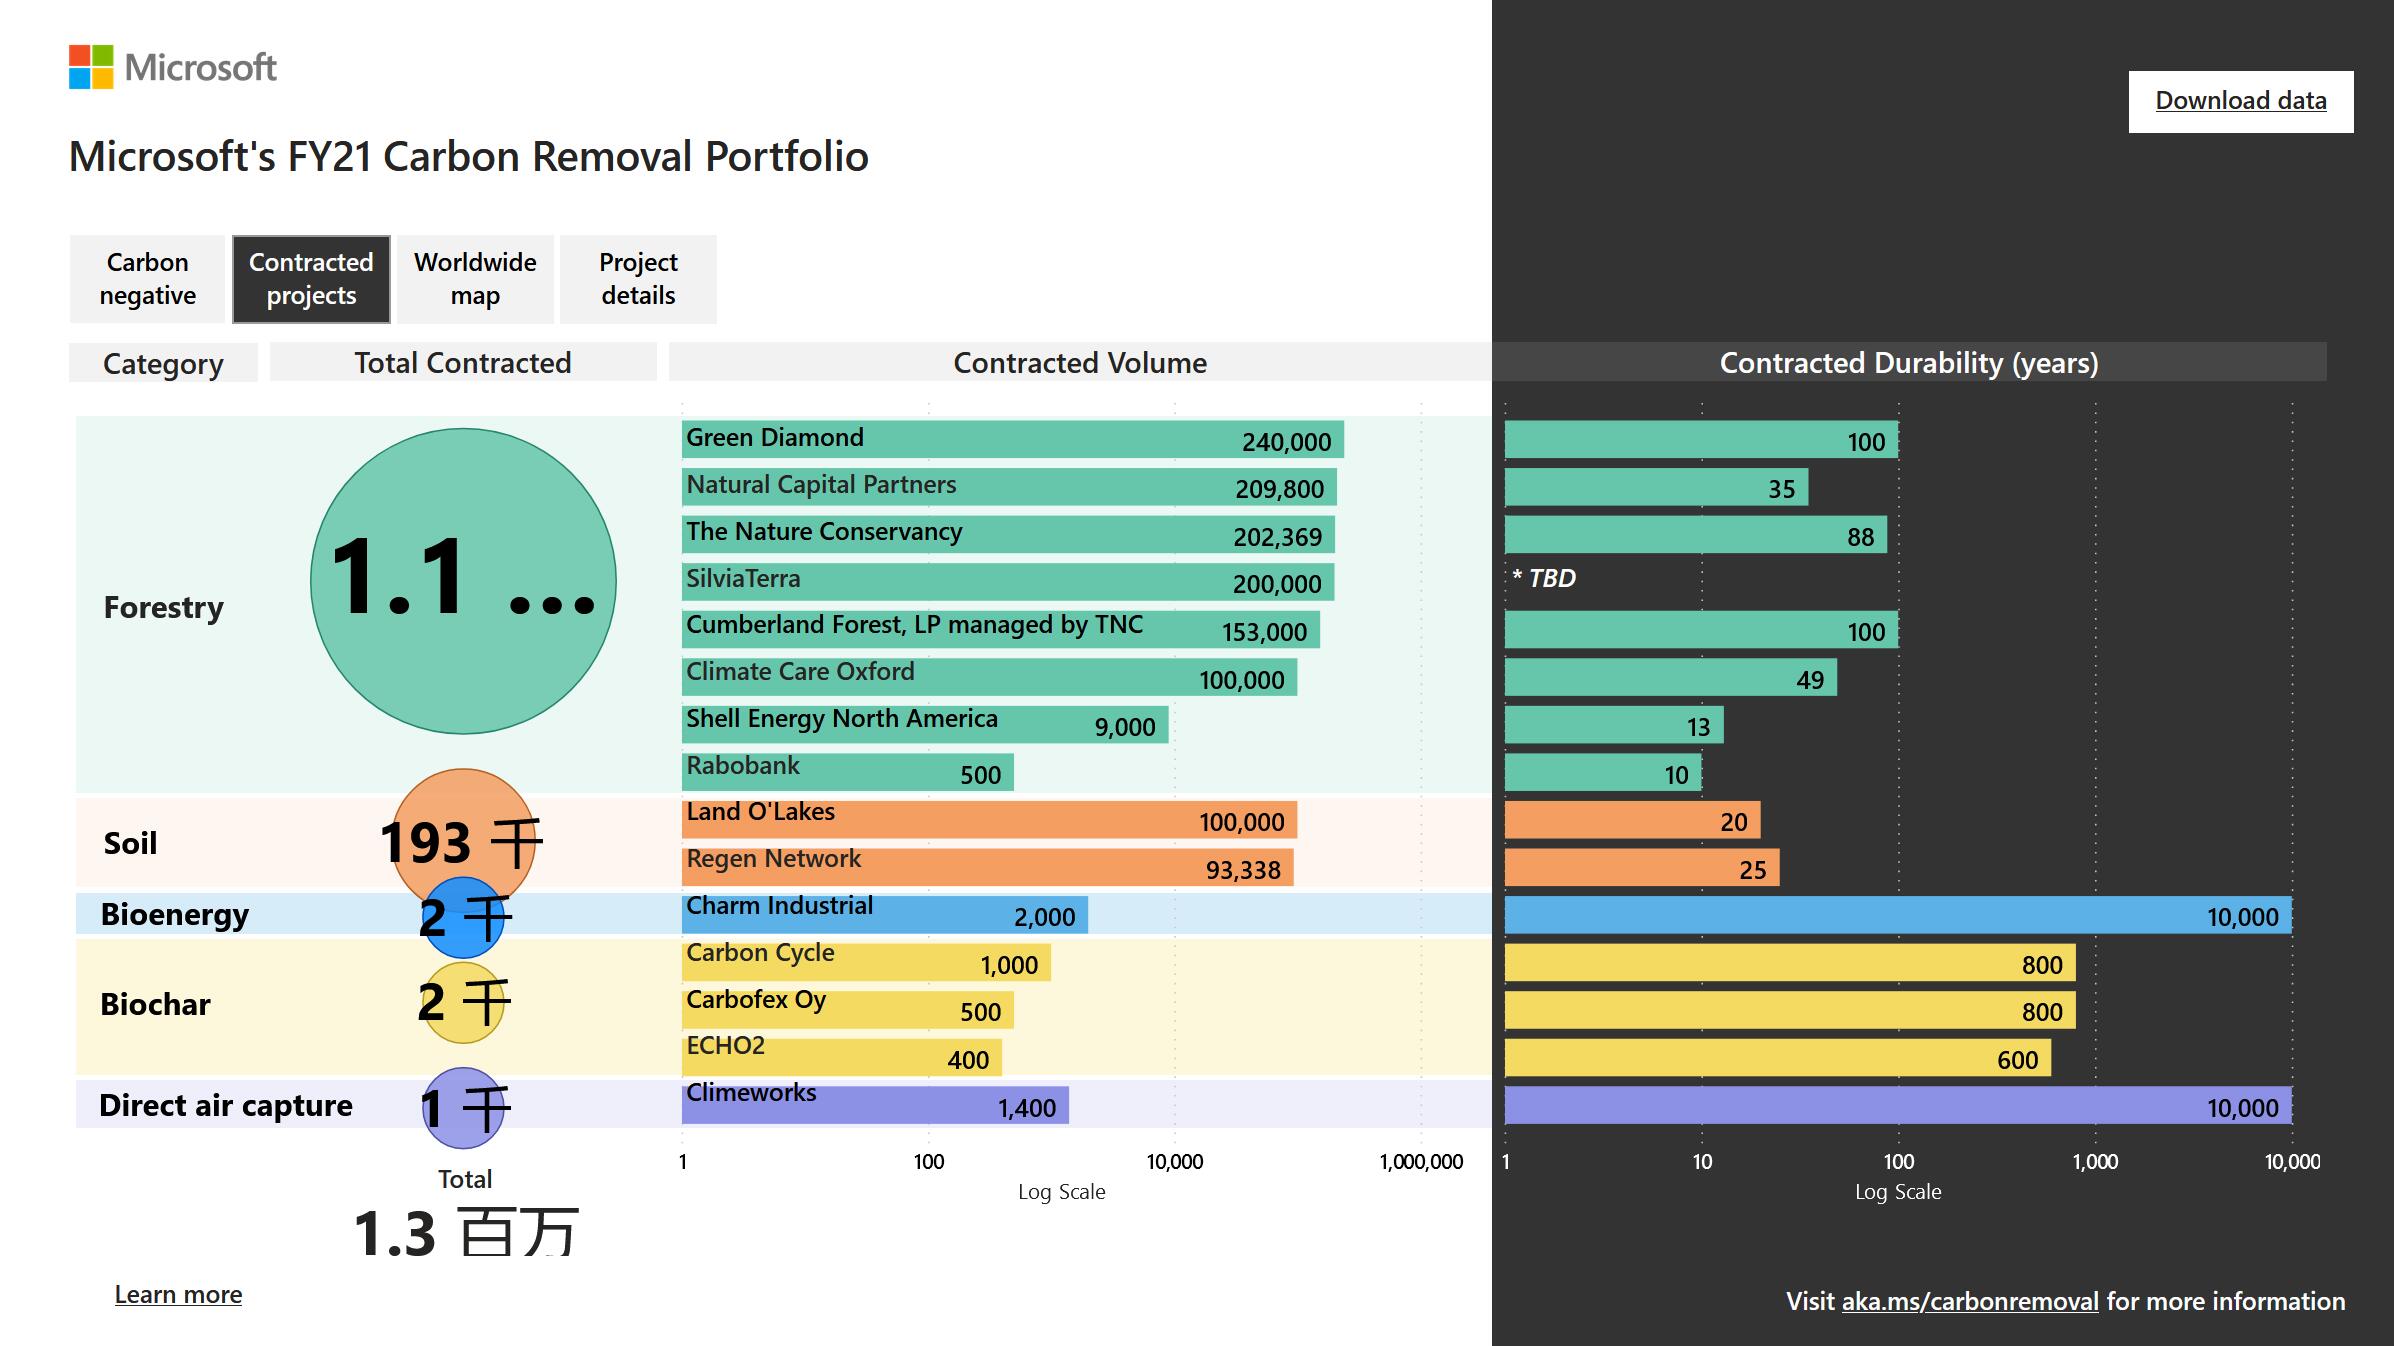Click the 25-year Regen Network durability bar

[x=1642, y=867]
